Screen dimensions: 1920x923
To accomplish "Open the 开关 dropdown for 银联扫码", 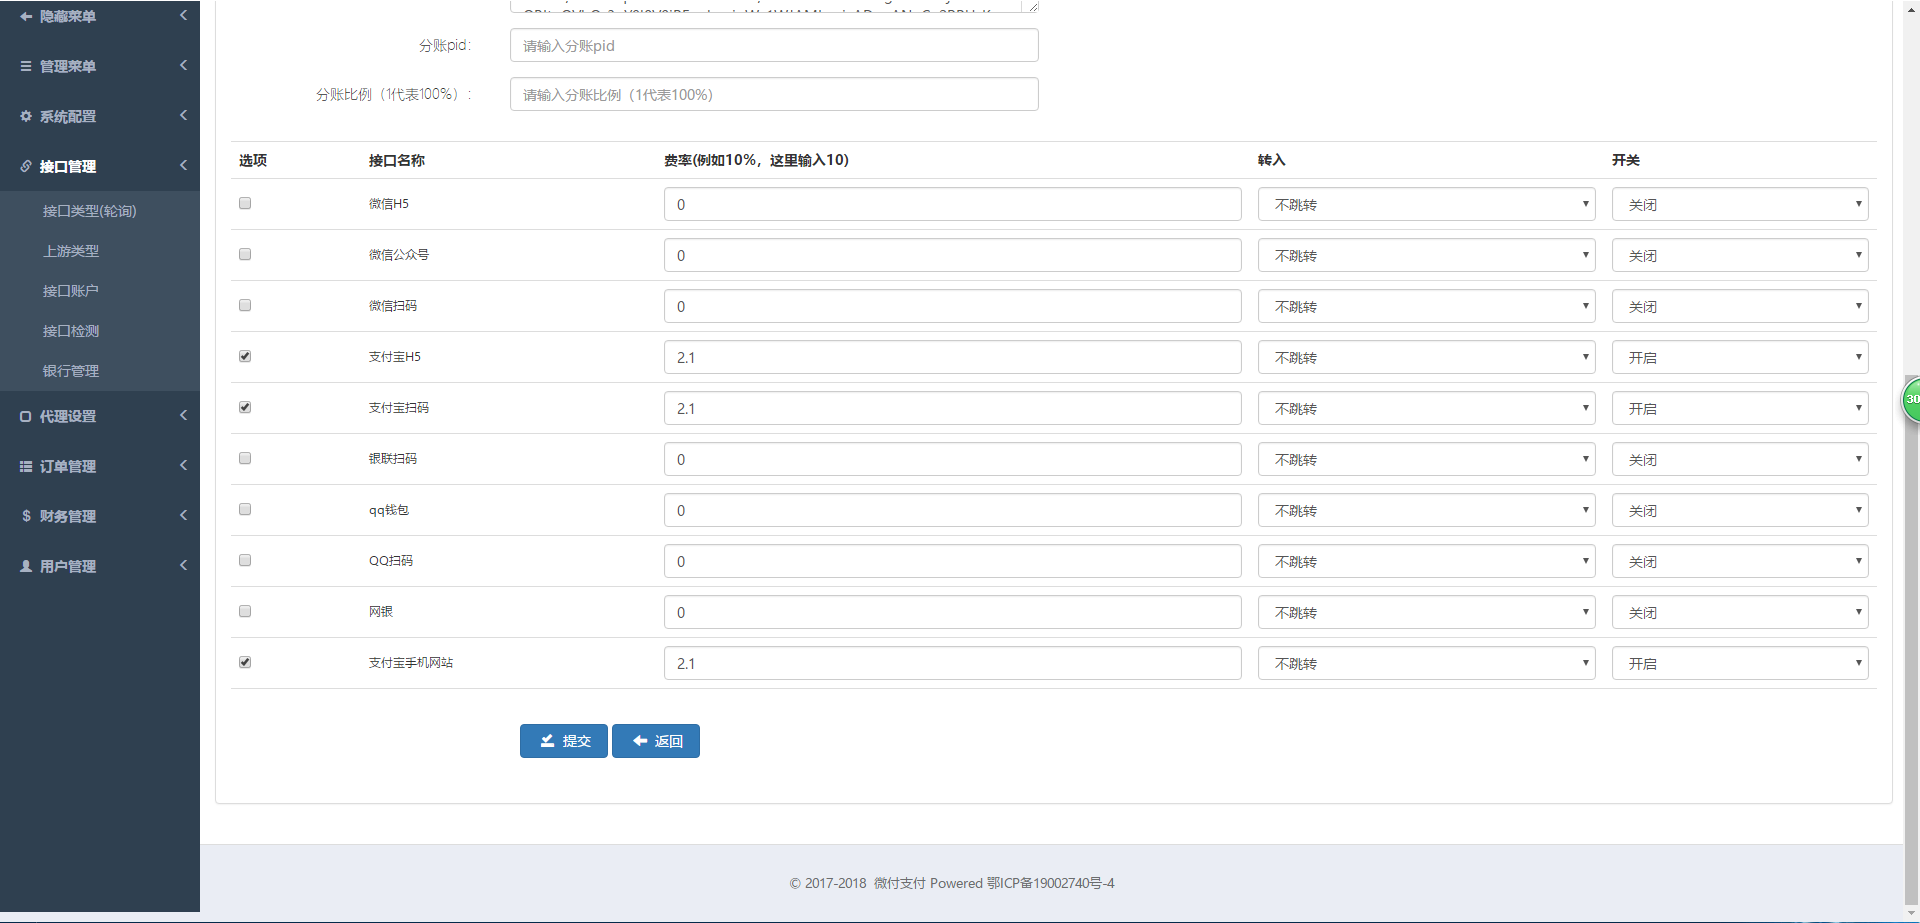I will [1740, 459].
